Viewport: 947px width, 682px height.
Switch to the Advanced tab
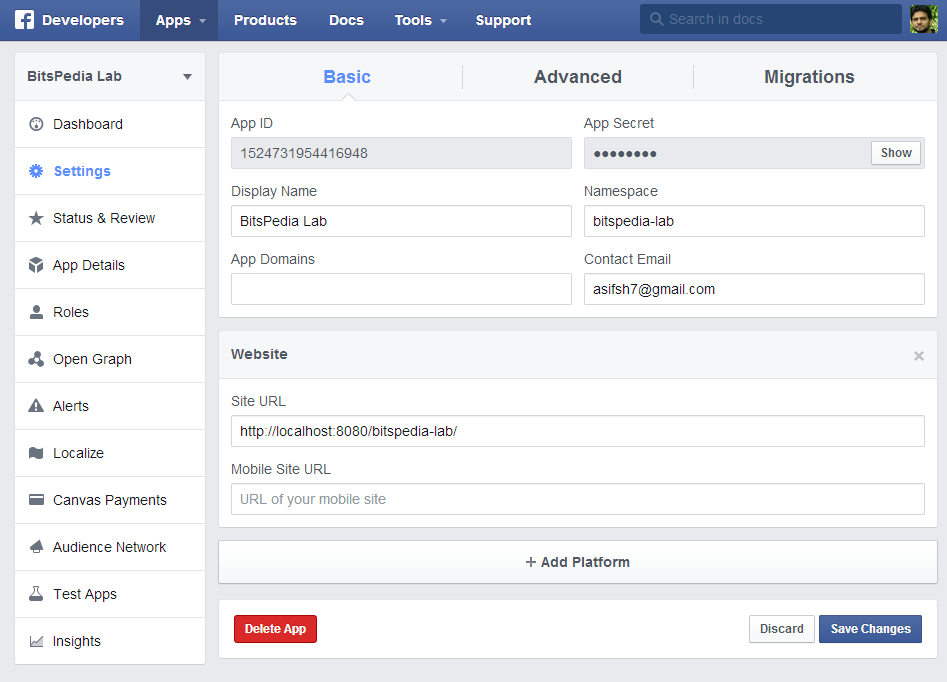[x=577, y=76]
